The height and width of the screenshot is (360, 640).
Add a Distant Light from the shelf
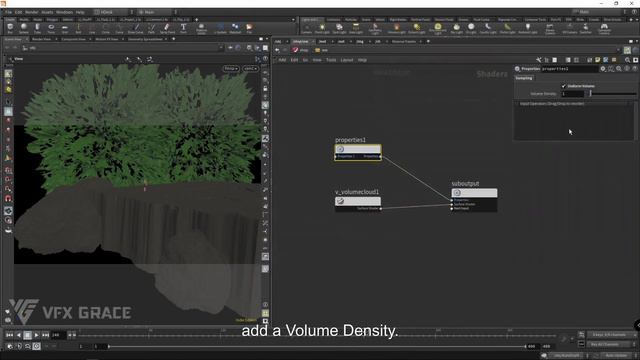coord(417,29)
